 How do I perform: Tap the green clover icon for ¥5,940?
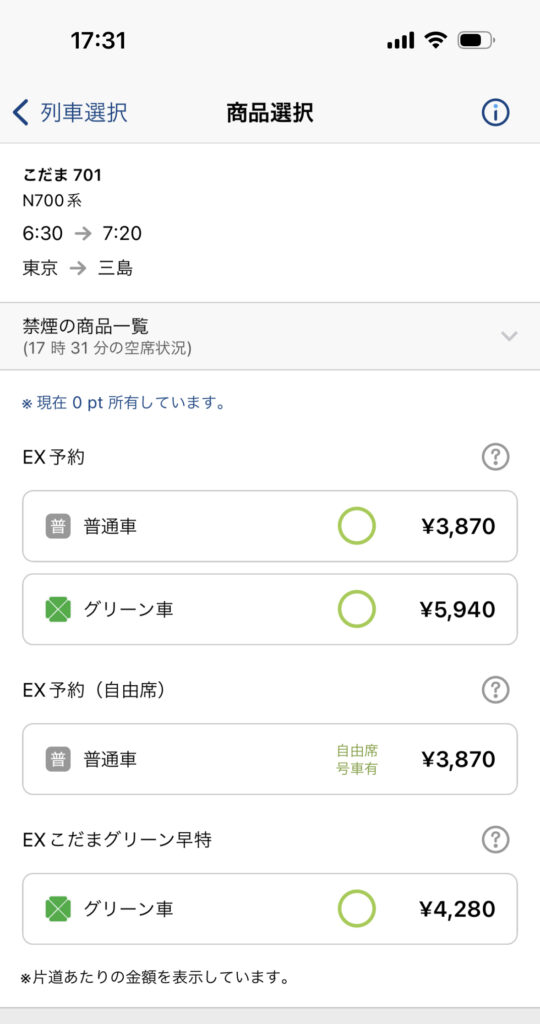coord(58,610)
